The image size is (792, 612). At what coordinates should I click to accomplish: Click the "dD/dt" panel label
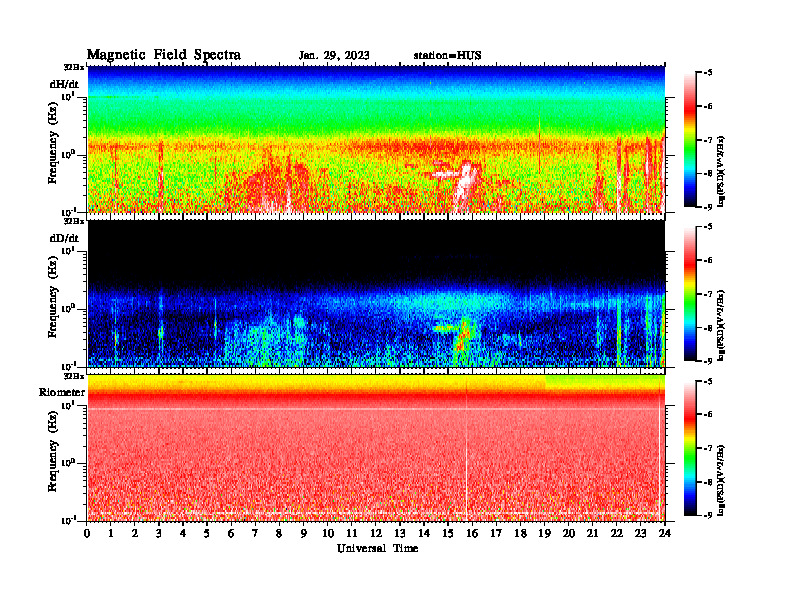[x=64, y=238]
